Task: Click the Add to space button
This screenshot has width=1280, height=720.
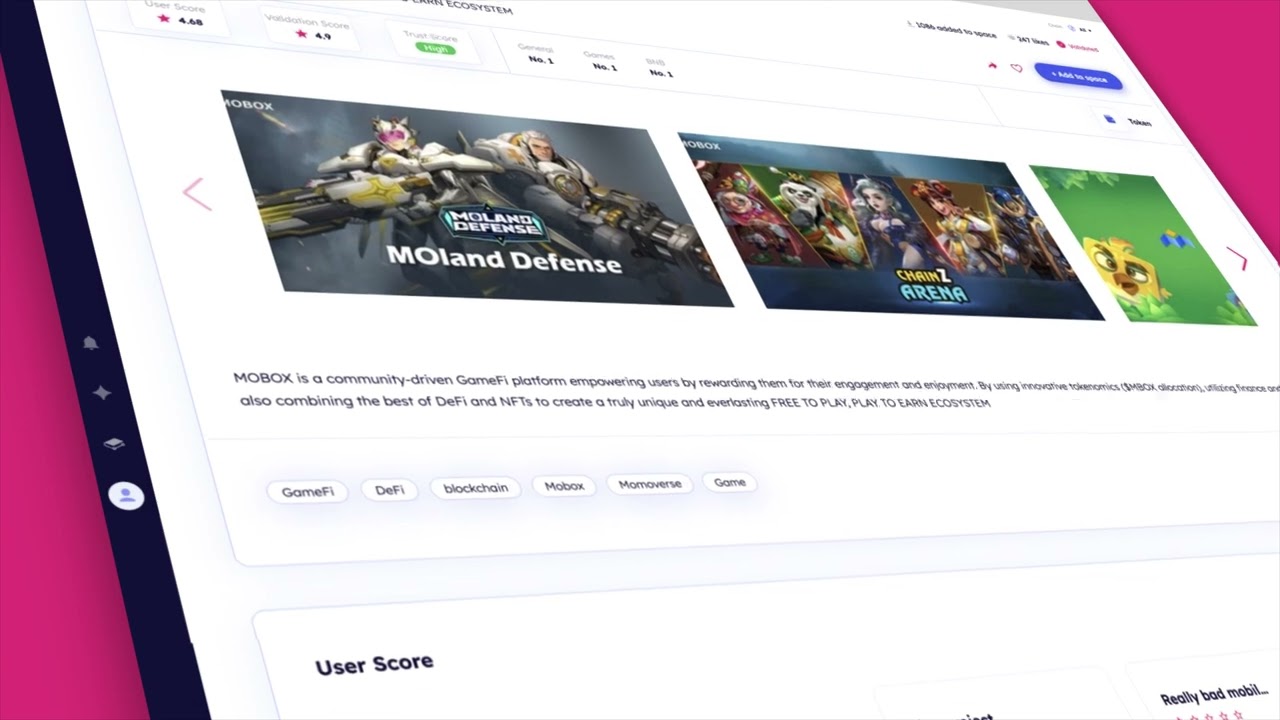Action: (1078, 76)
